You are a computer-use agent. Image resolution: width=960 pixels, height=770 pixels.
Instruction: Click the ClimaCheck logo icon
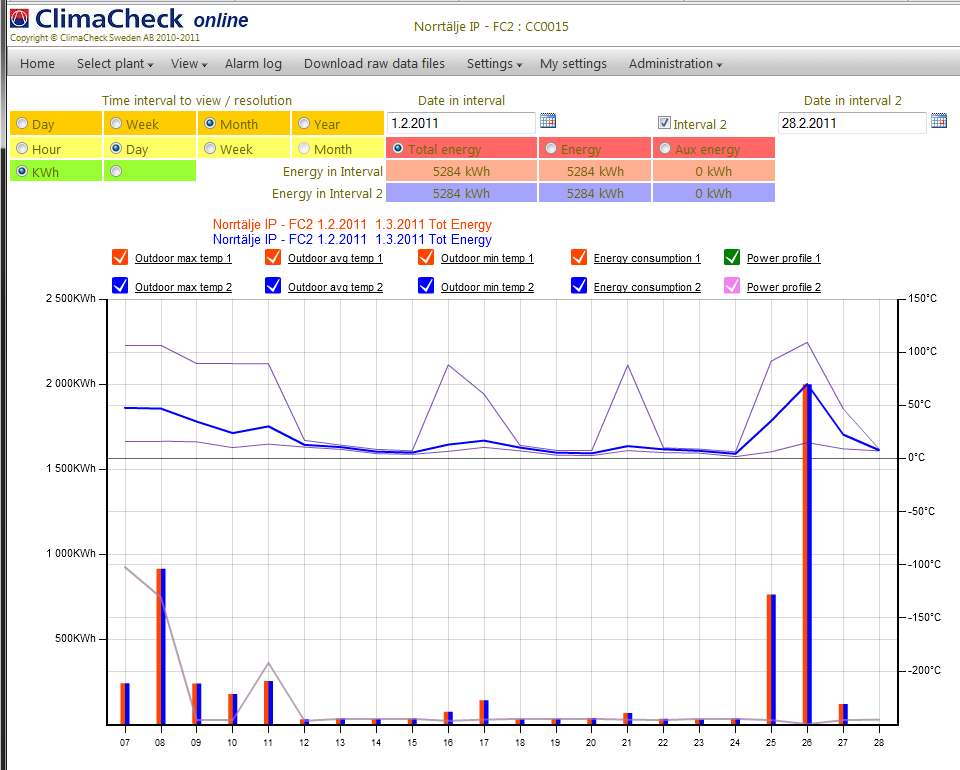(x=19, y=18)
